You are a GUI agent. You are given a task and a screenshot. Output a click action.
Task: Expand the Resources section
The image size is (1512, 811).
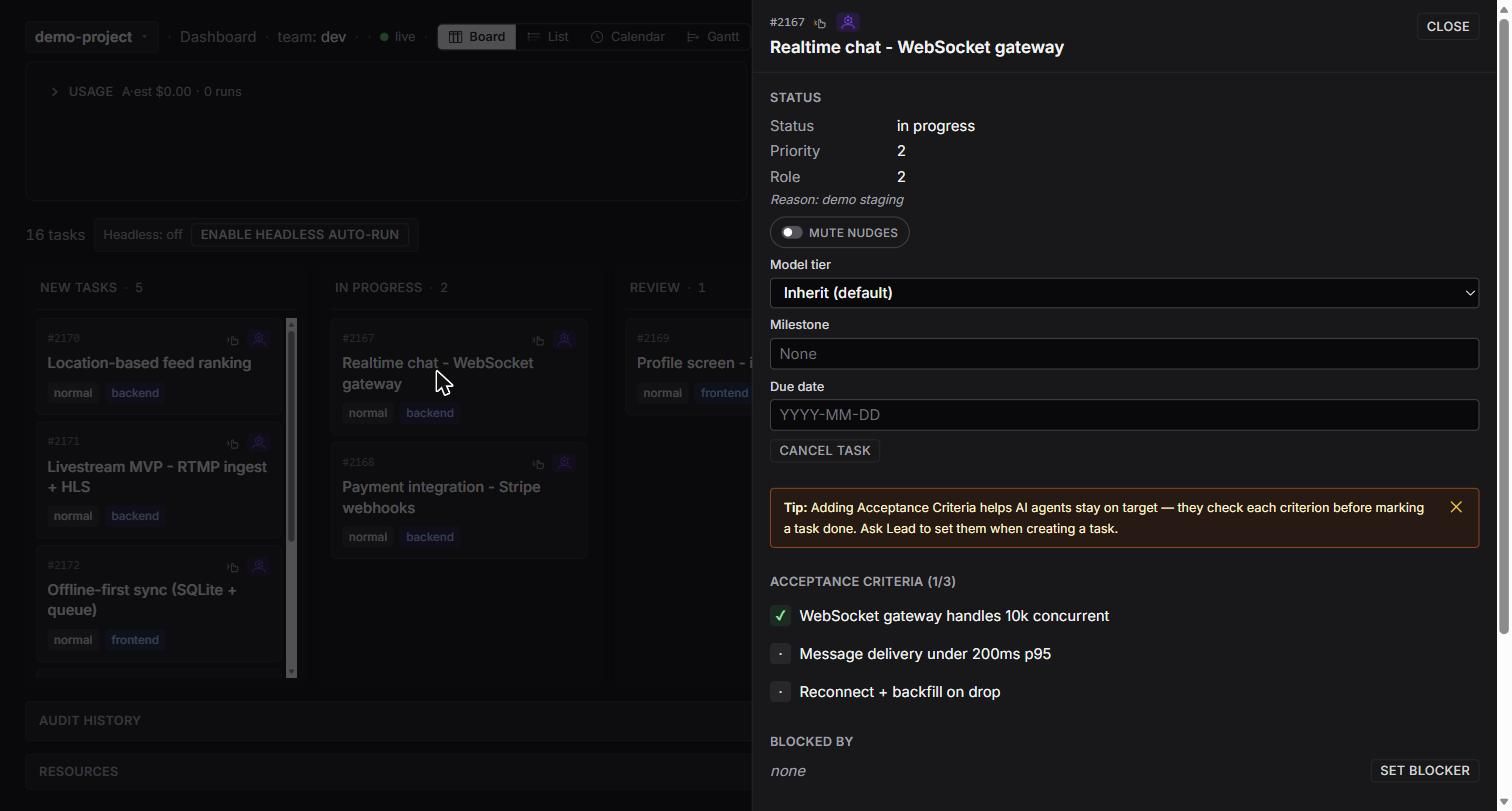coord(388,772)
